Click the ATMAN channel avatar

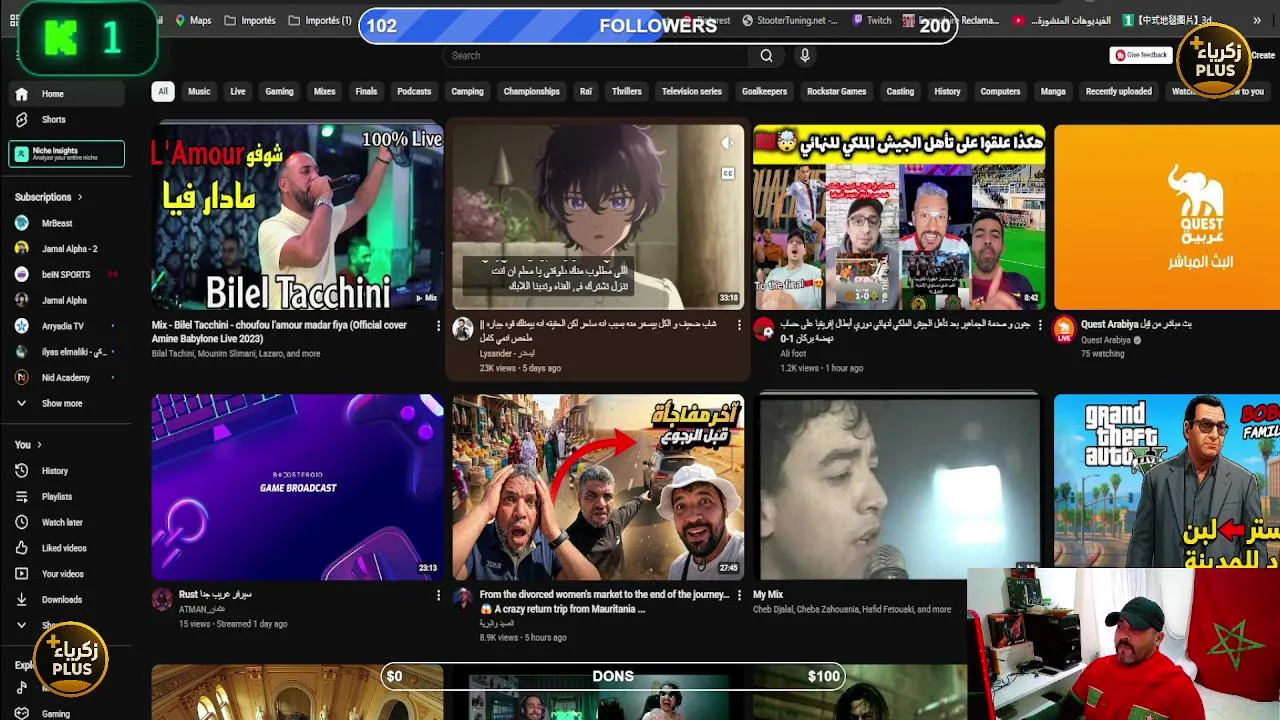tap(162, 599)
